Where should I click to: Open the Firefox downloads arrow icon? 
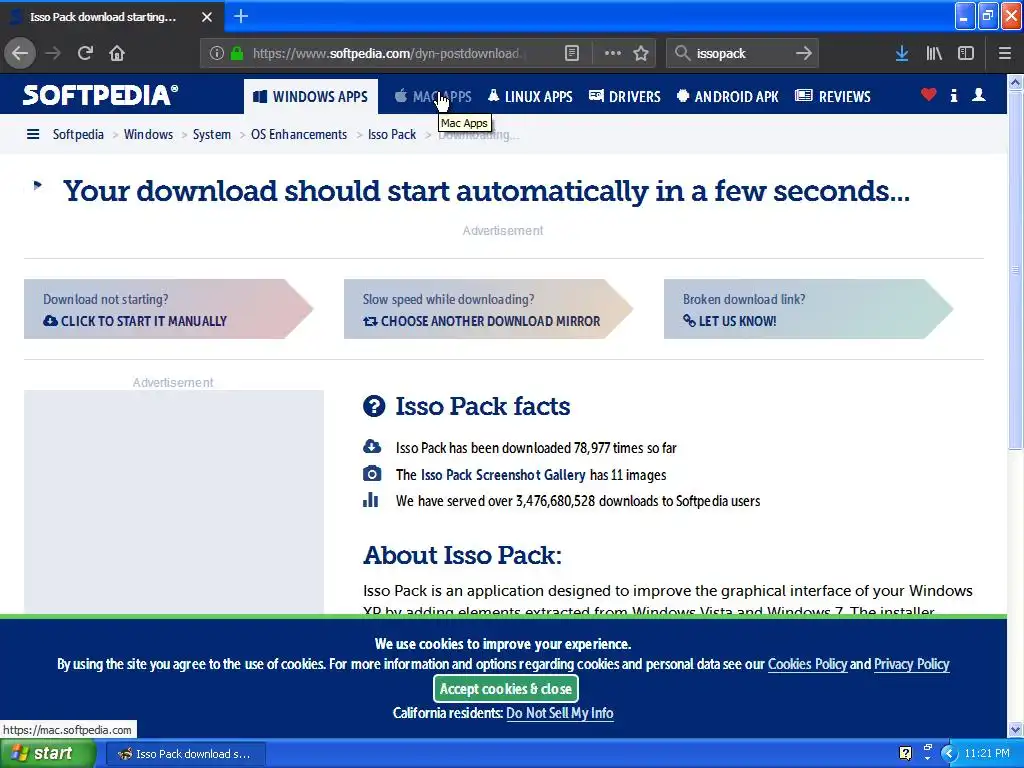tap(902, 54)
